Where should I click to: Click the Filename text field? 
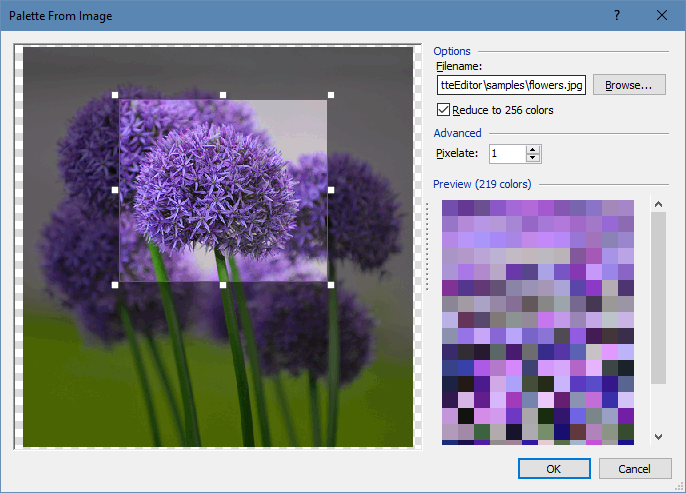(511, 85)
